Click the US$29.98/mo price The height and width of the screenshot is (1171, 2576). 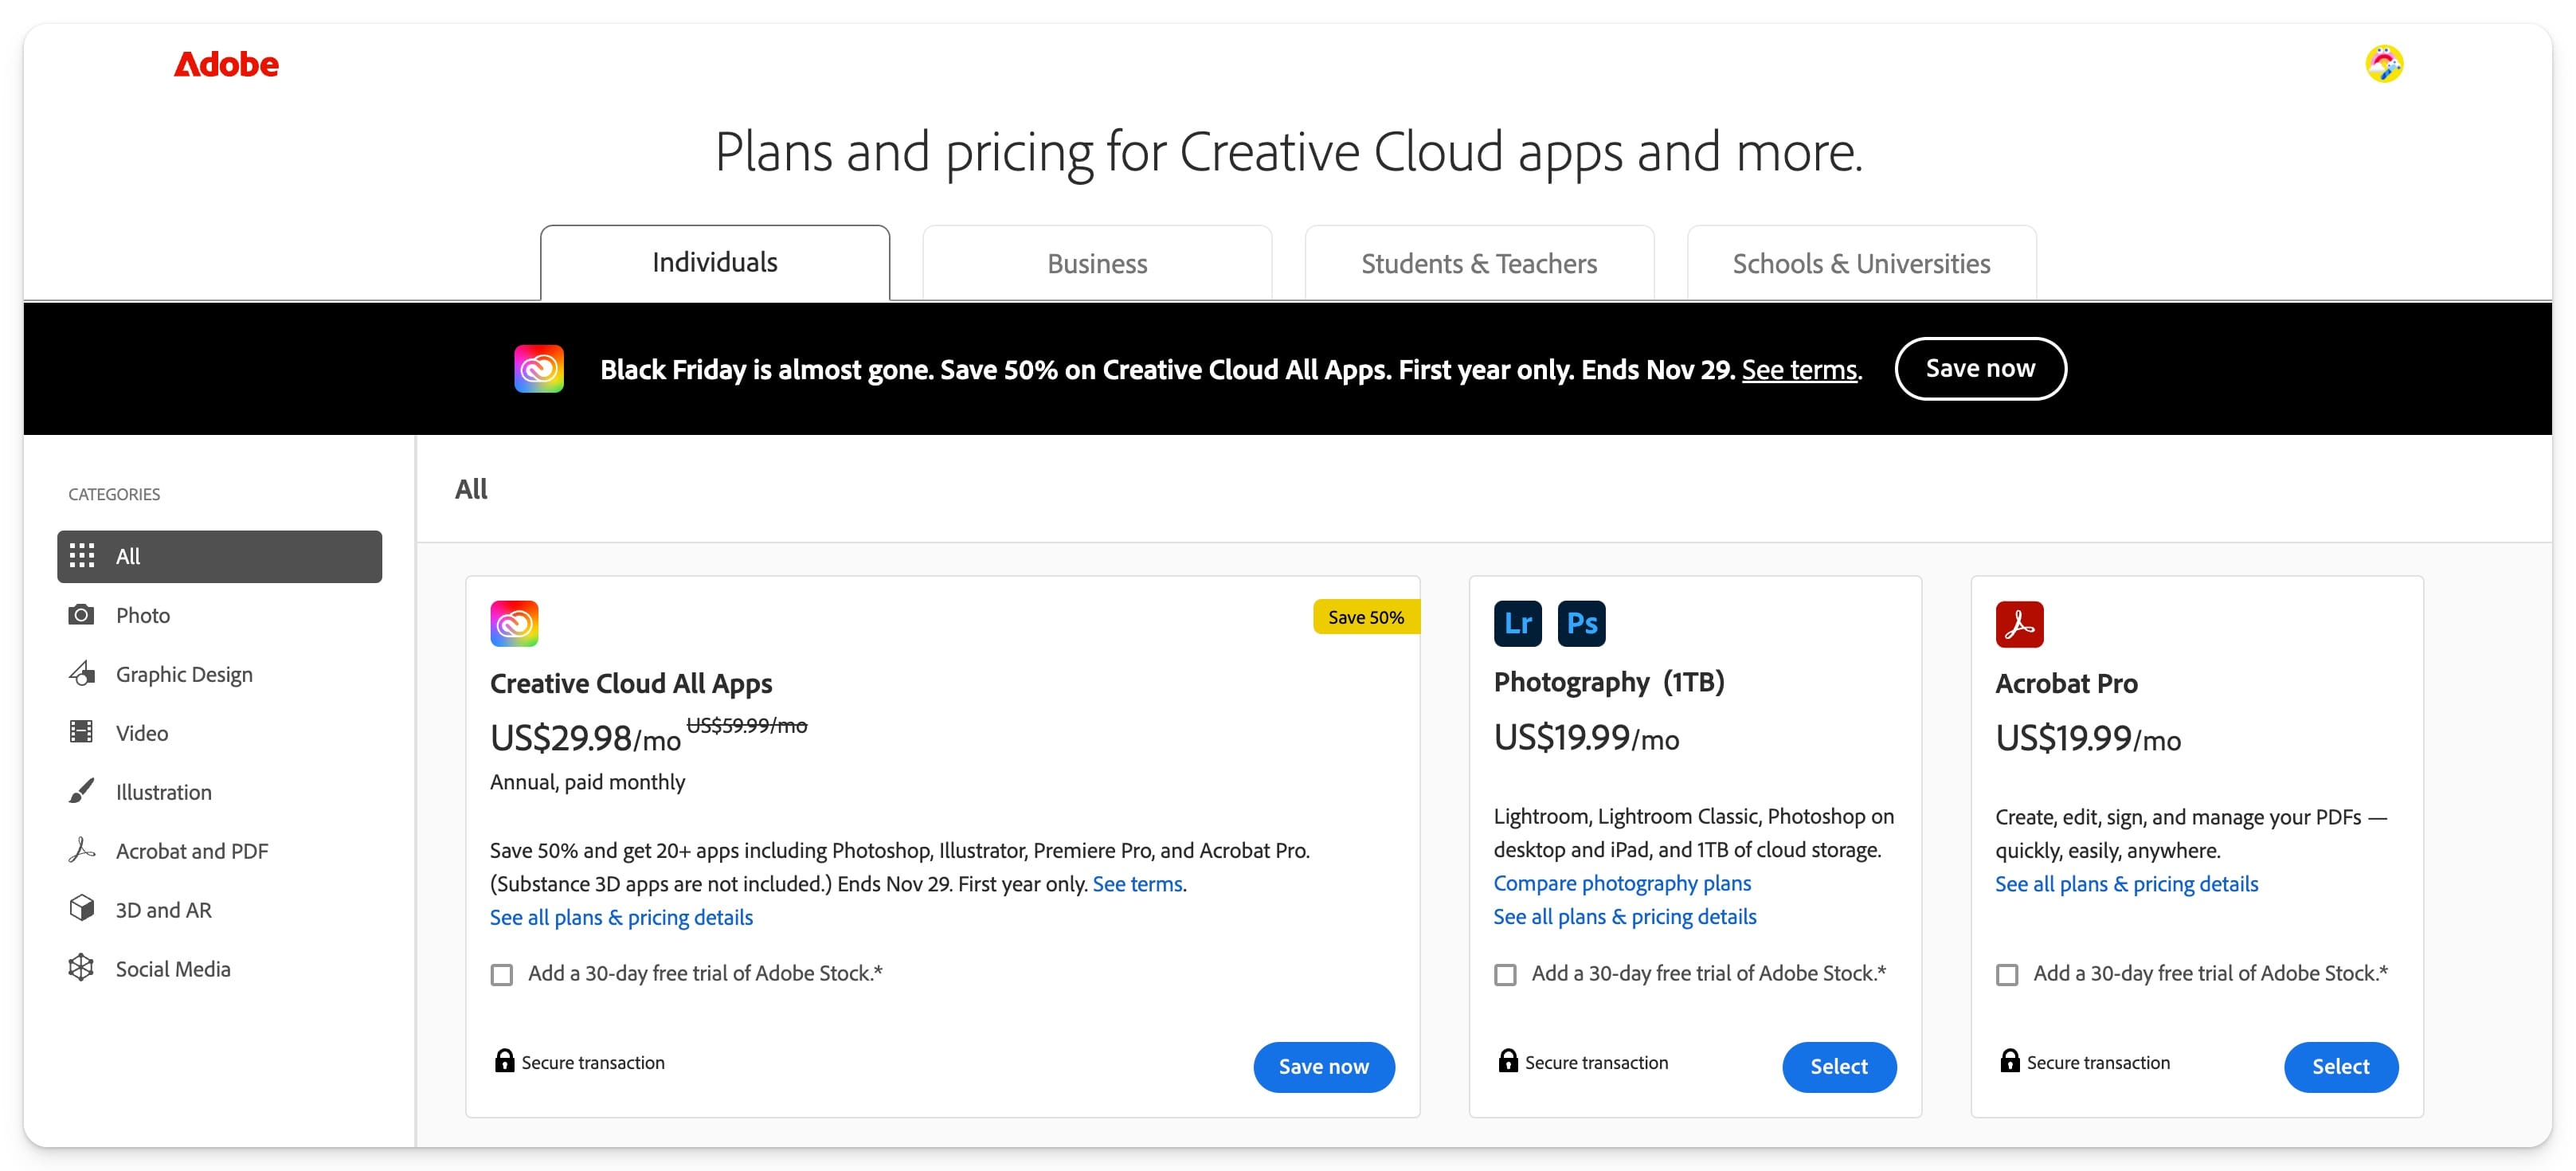pos(585,738)
